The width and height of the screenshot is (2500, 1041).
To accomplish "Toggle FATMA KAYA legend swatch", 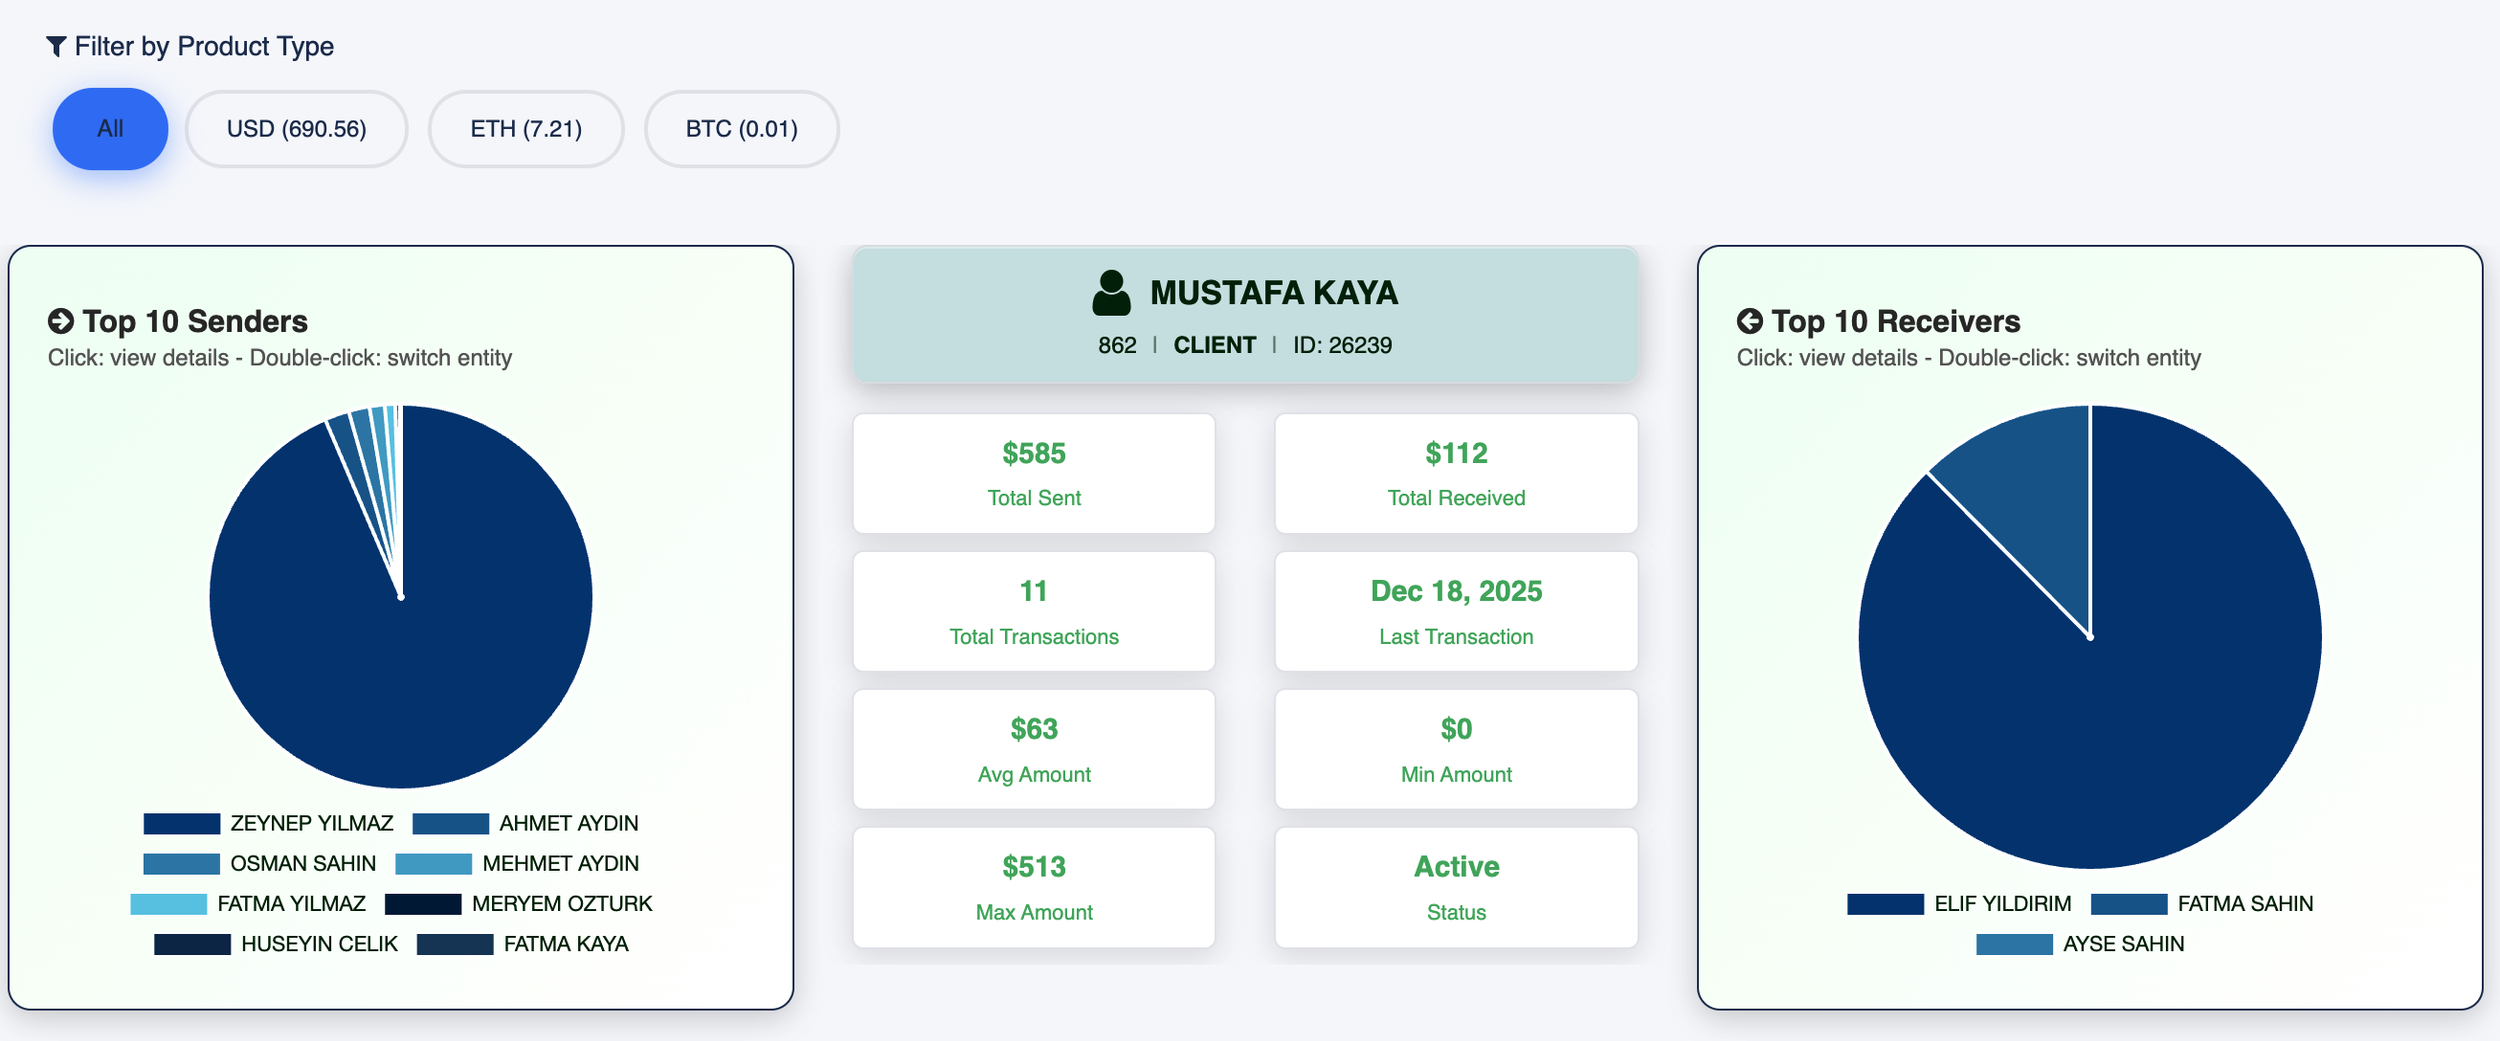I will tap(455, 944).
